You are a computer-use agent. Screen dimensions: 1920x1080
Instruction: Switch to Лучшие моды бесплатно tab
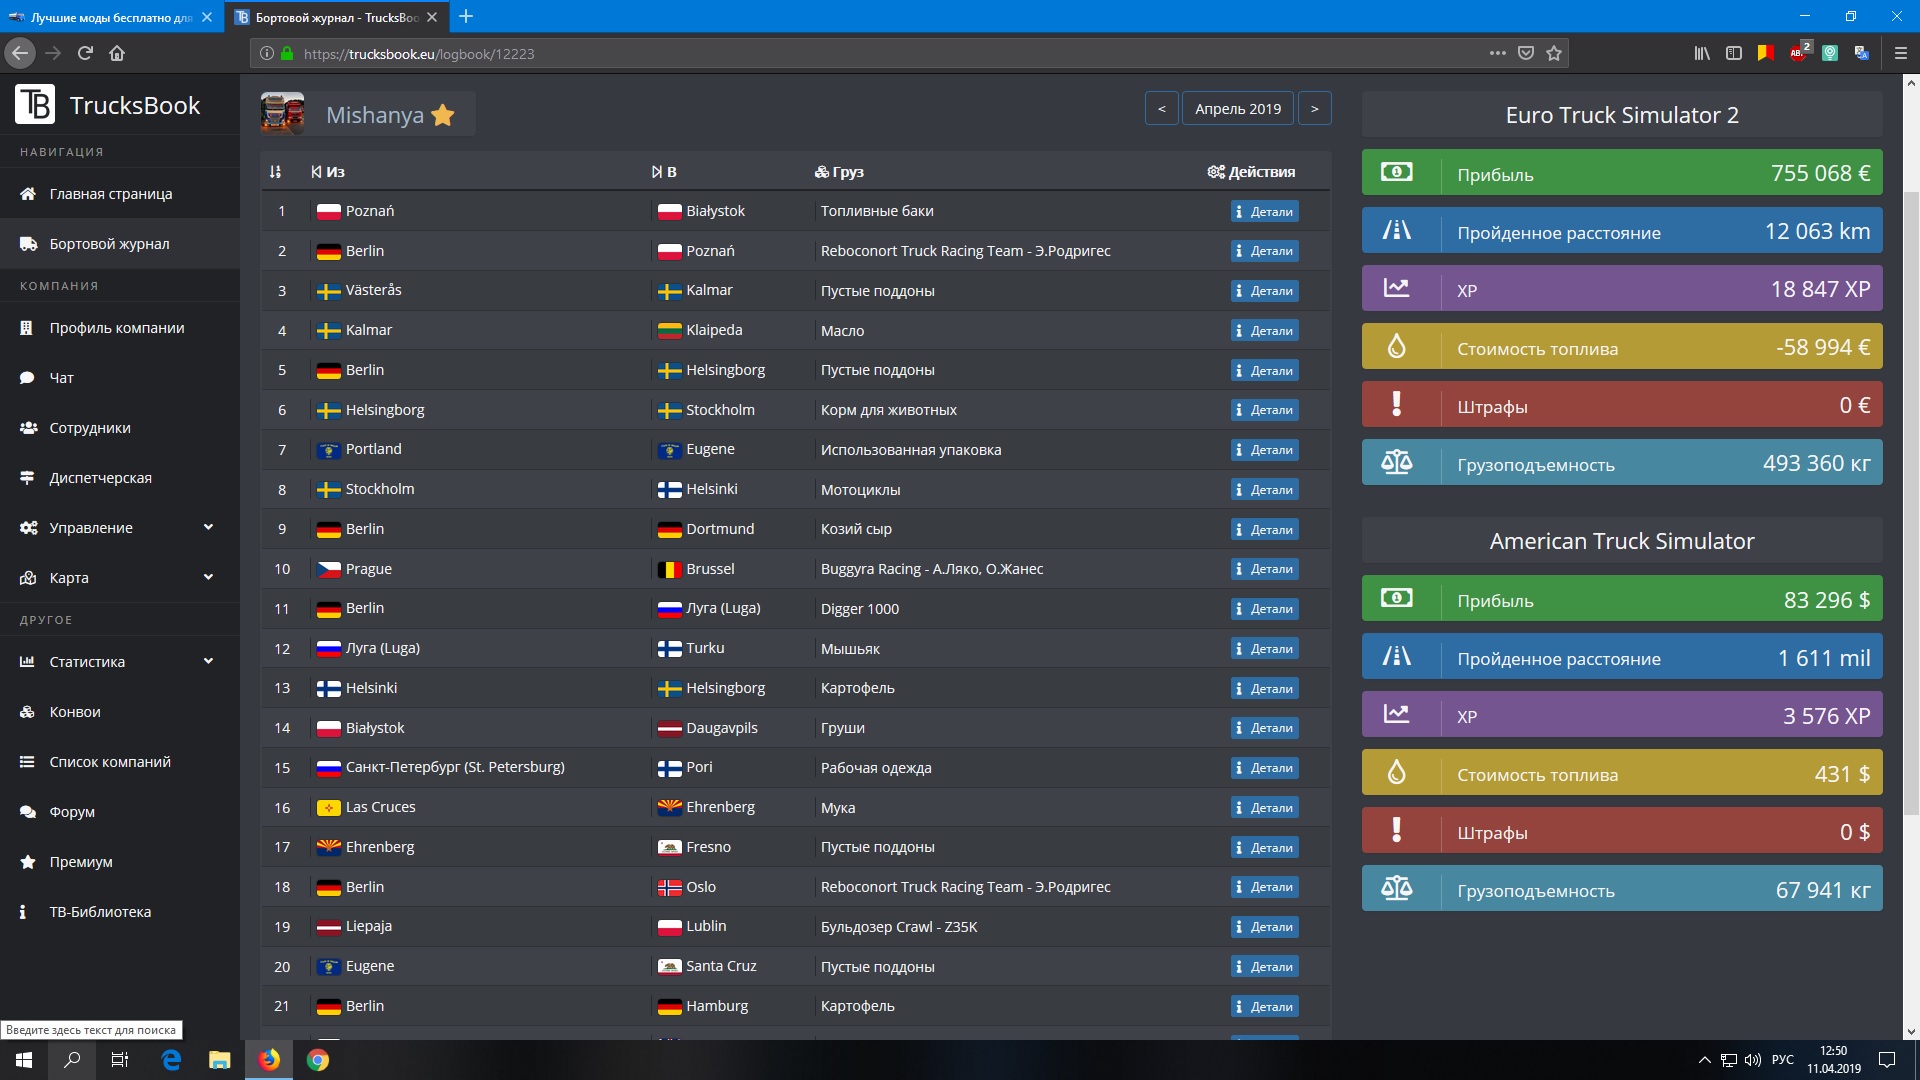click(111, 17)
